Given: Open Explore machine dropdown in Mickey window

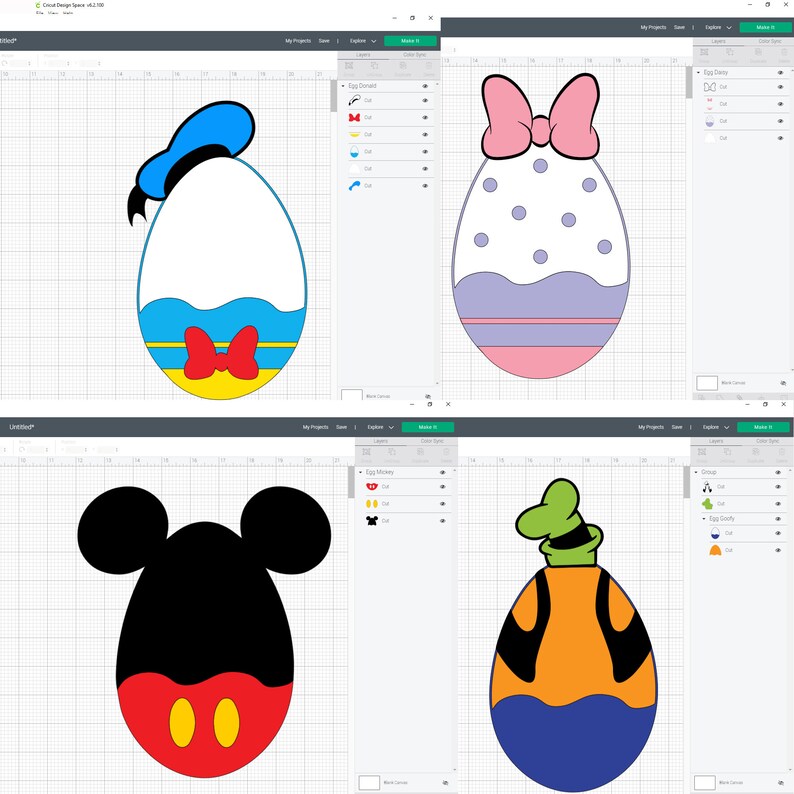Looking at the screenshot, I should point(380,427).
